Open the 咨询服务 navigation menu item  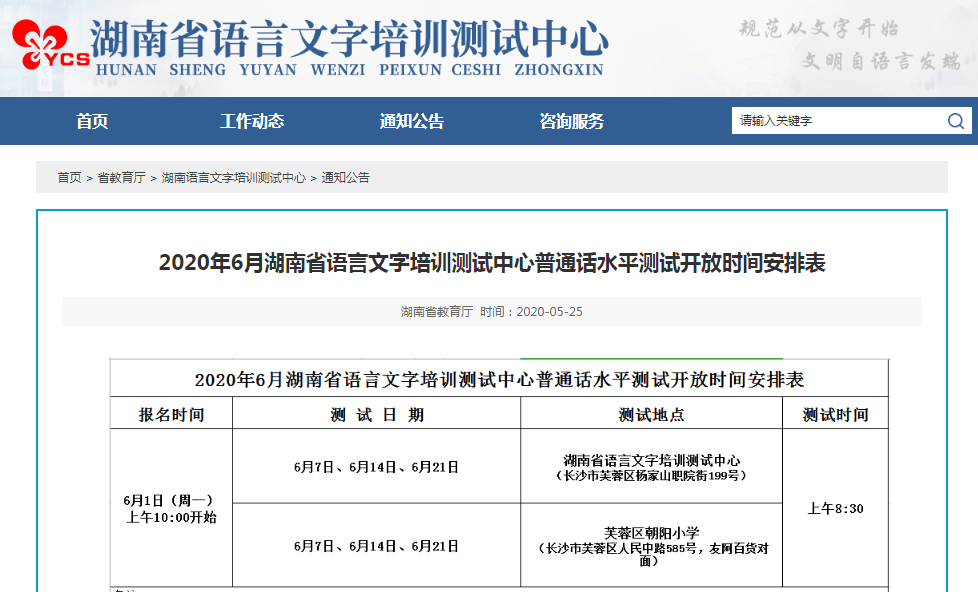[x=571, y=120]
